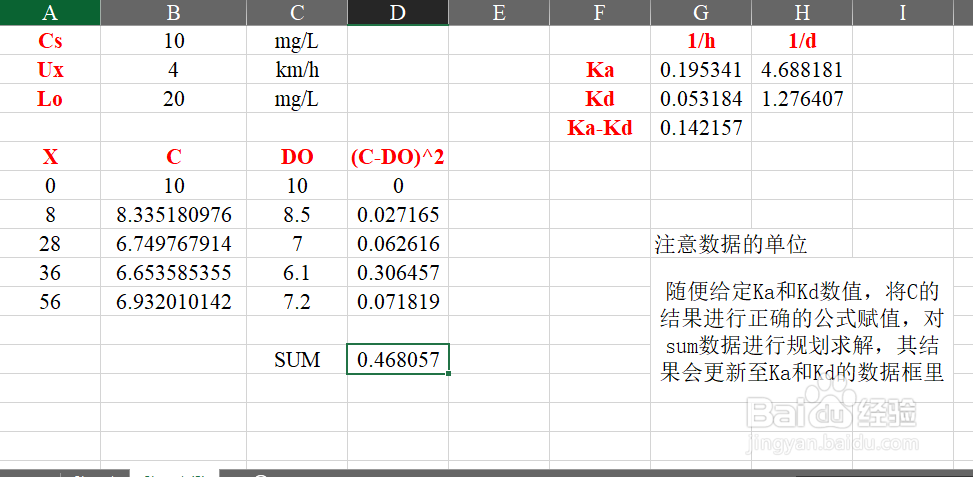Select C value 8.335180976
The height and width of the screenshot is (477, 973).
173,215
